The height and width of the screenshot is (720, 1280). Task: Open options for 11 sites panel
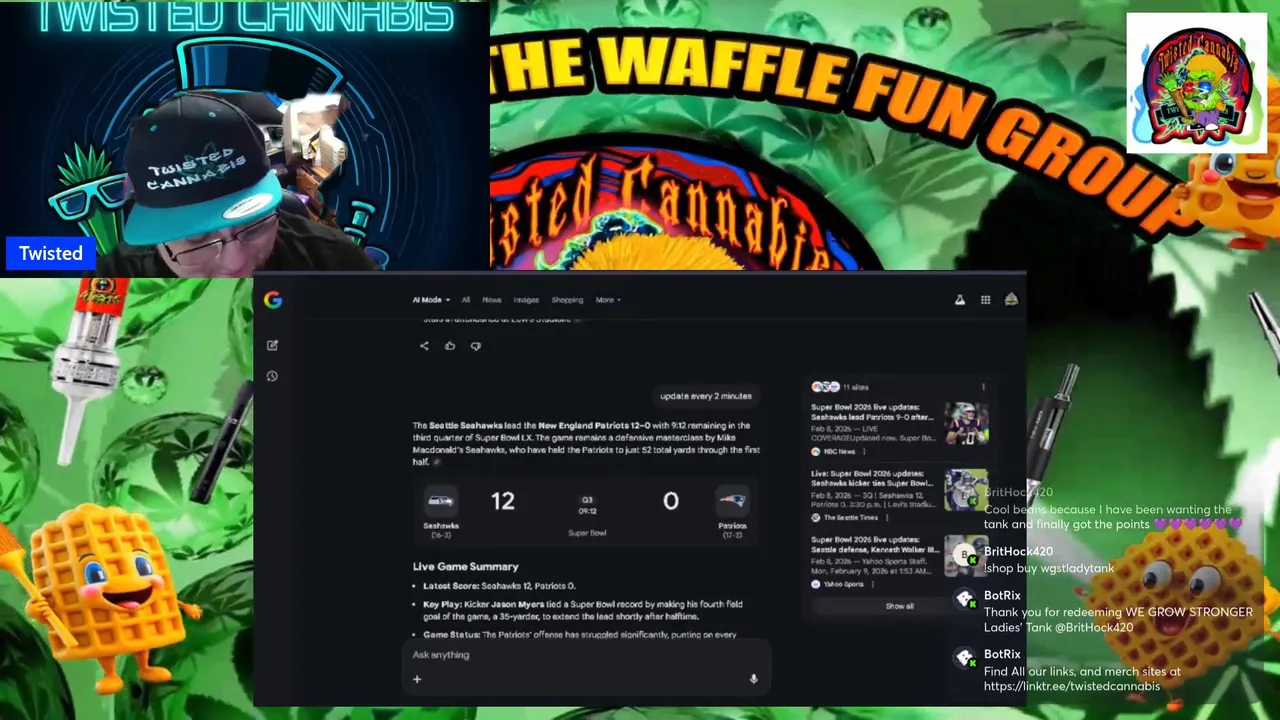(983, 387)
